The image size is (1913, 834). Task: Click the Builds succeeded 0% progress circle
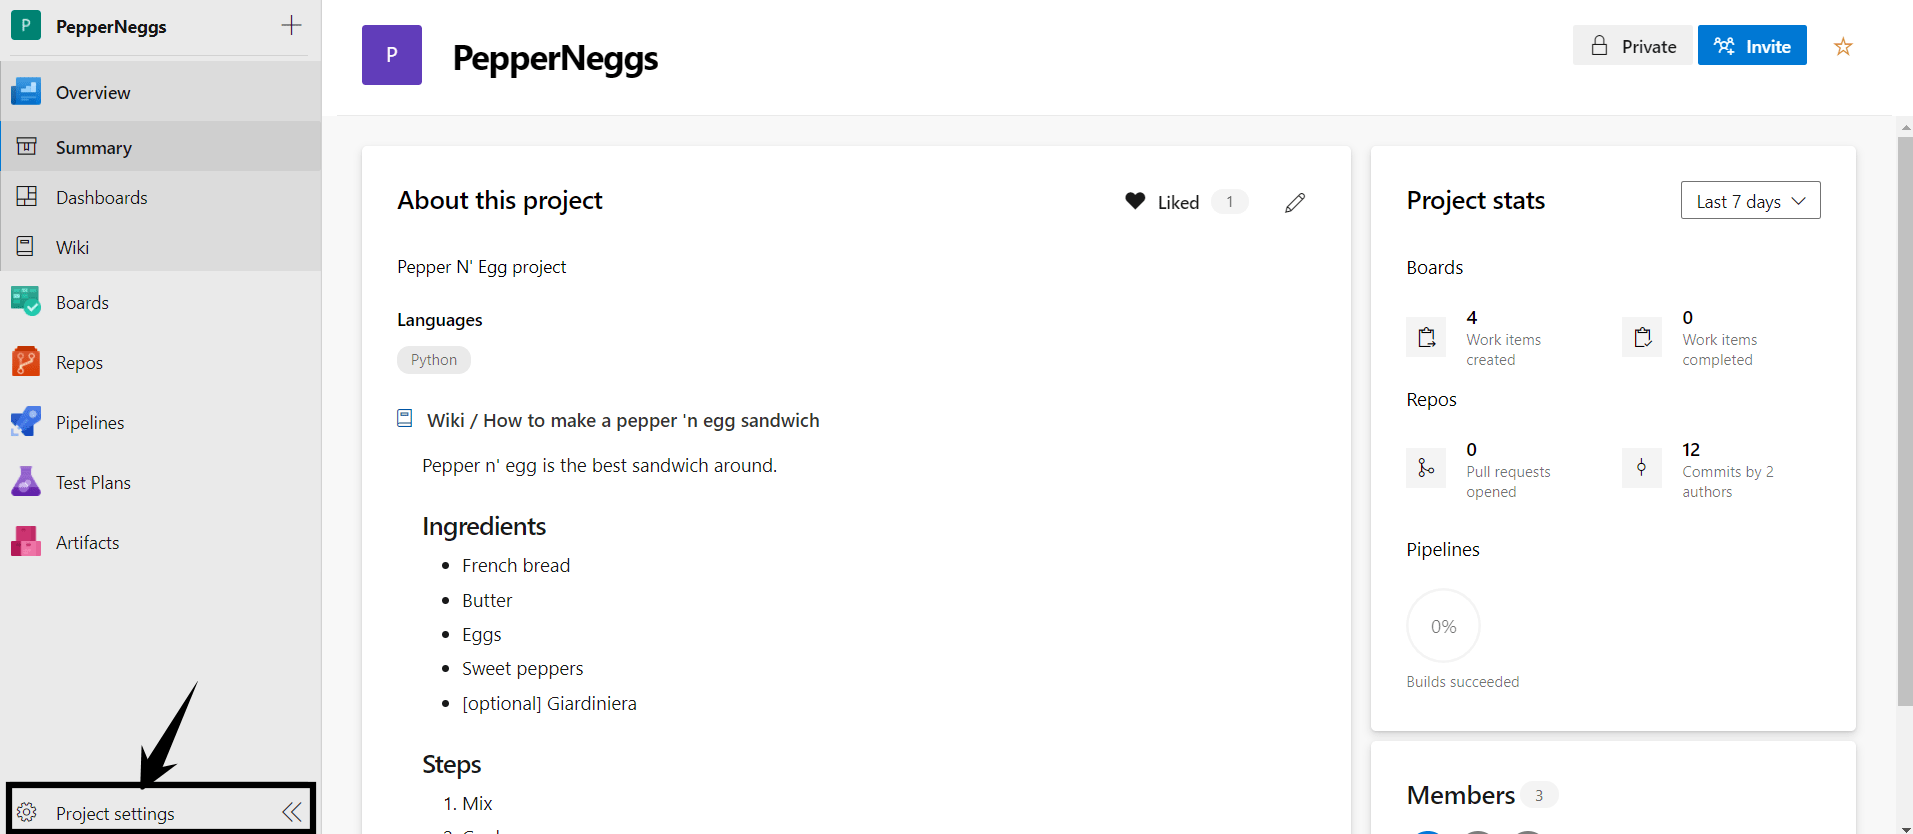point(1443,626)
